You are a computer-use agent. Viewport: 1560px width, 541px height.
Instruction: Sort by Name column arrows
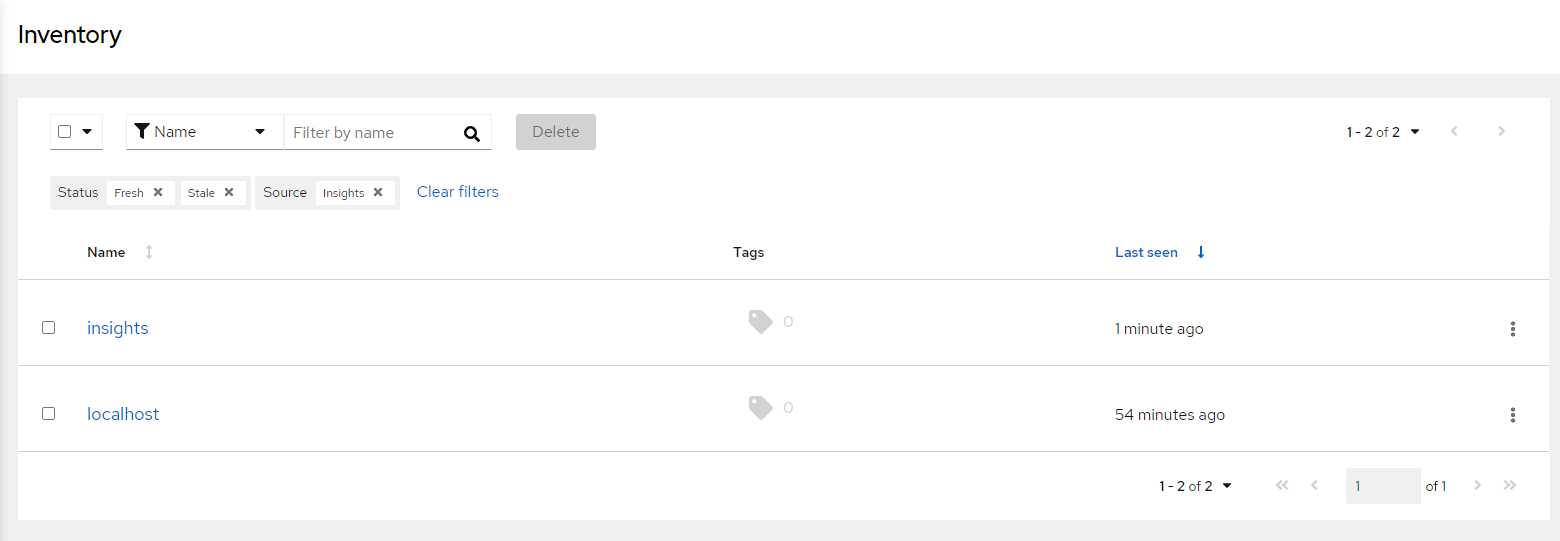[x=149, y=252]
